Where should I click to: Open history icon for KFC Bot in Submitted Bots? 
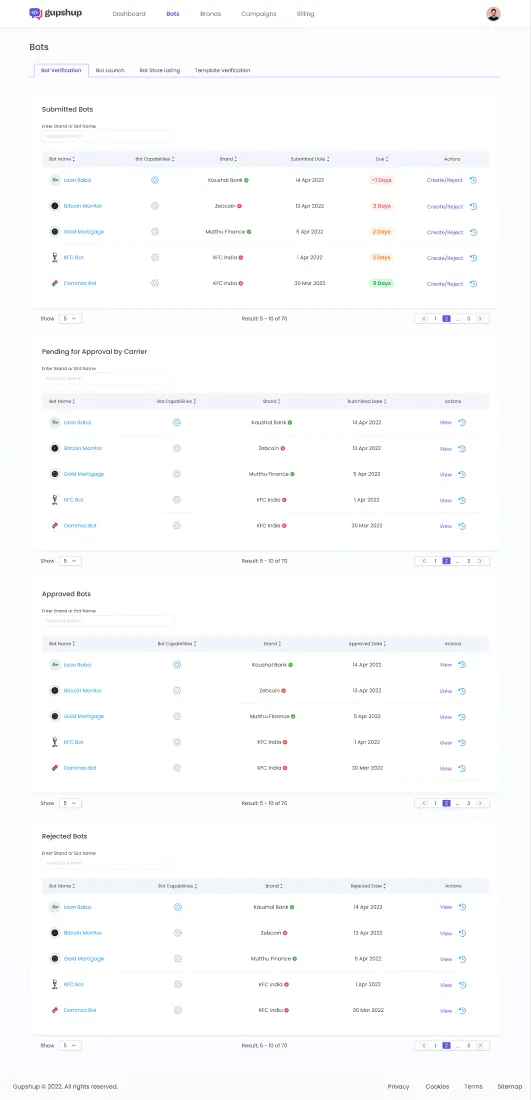pyautogui.click(x=473, y=258)
